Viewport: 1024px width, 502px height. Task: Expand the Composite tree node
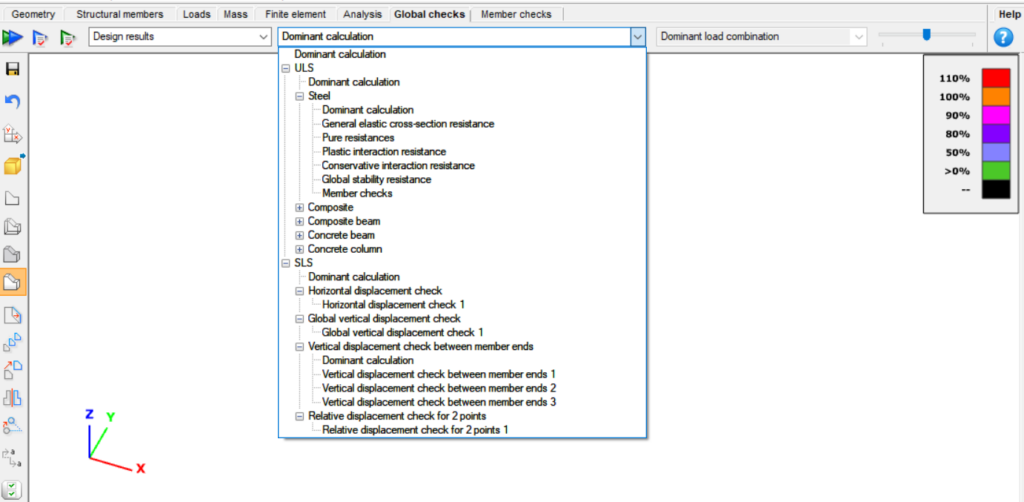tap(299, 208)
